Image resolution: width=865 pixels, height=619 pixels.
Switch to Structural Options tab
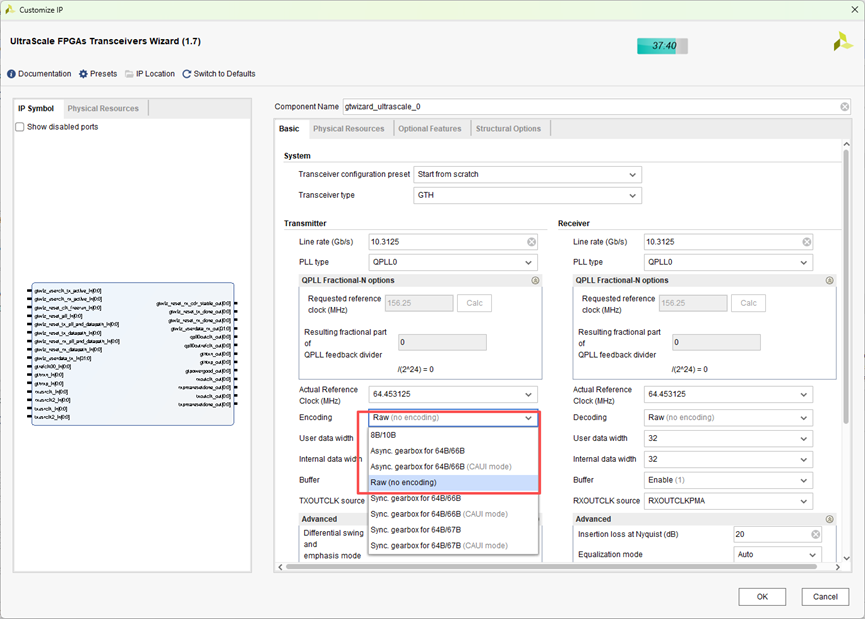click(508, 129)
